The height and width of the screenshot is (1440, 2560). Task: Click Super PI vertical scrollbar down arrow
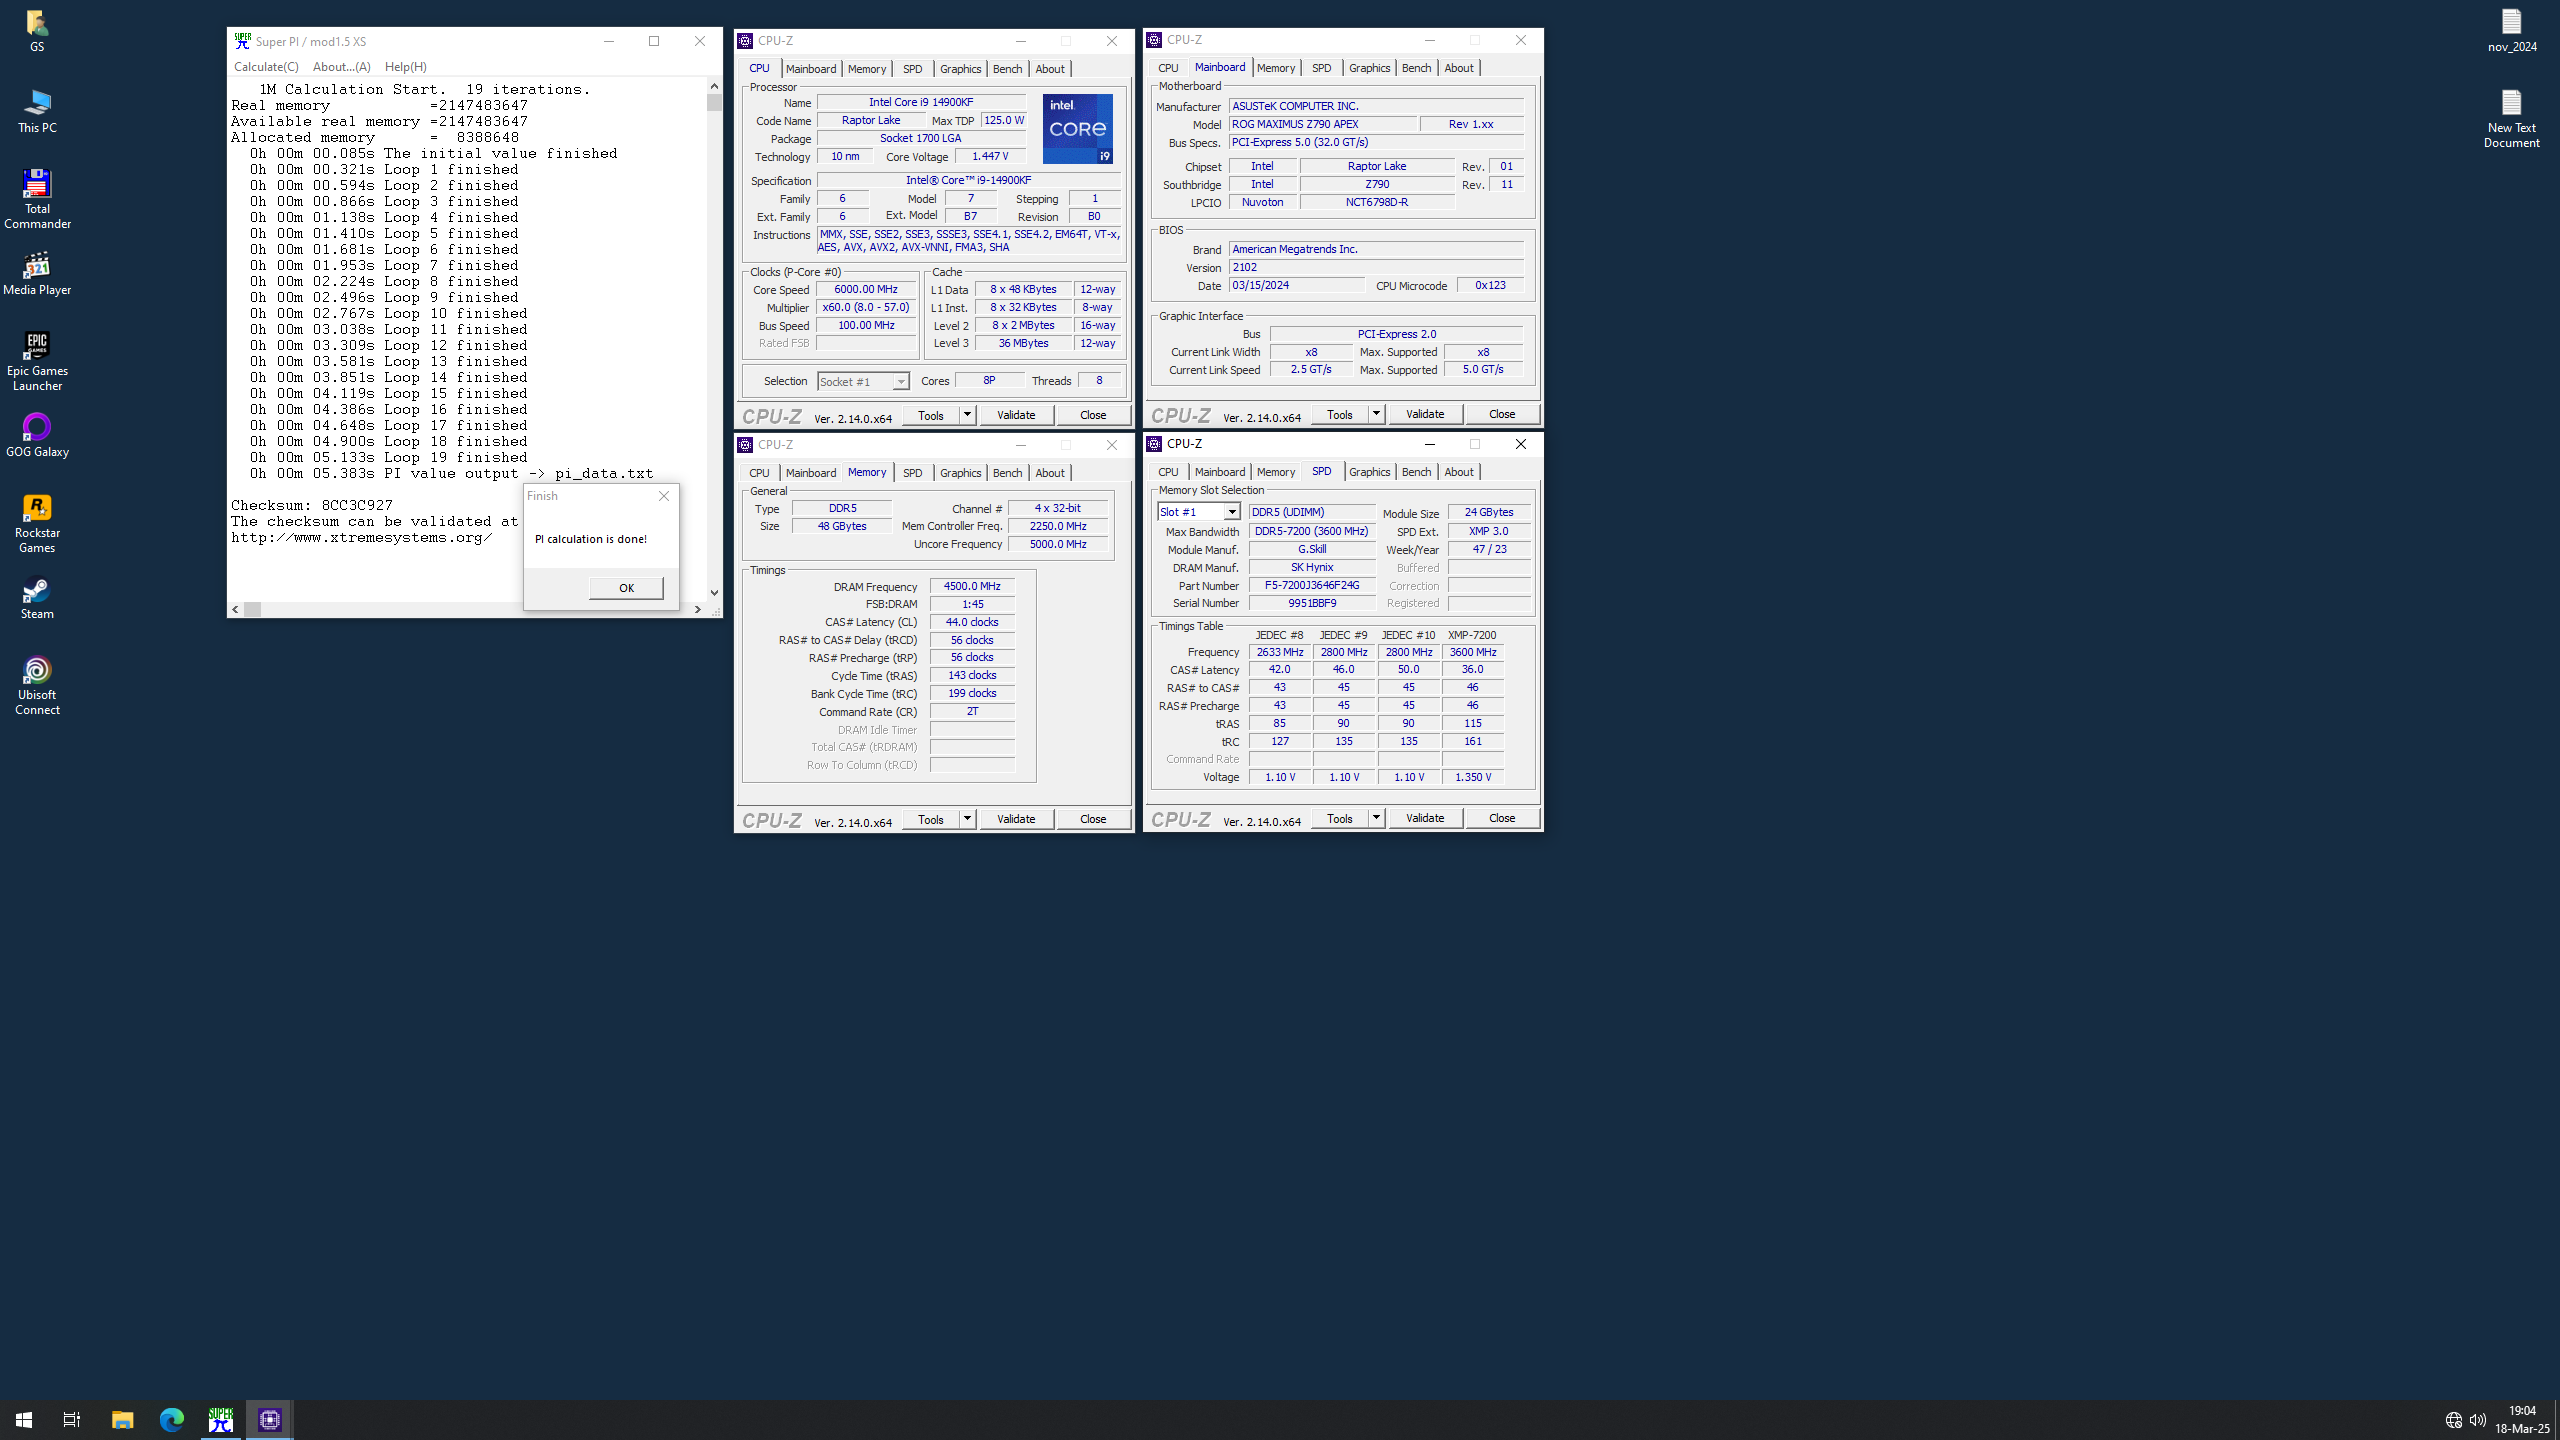coord(714,593)
